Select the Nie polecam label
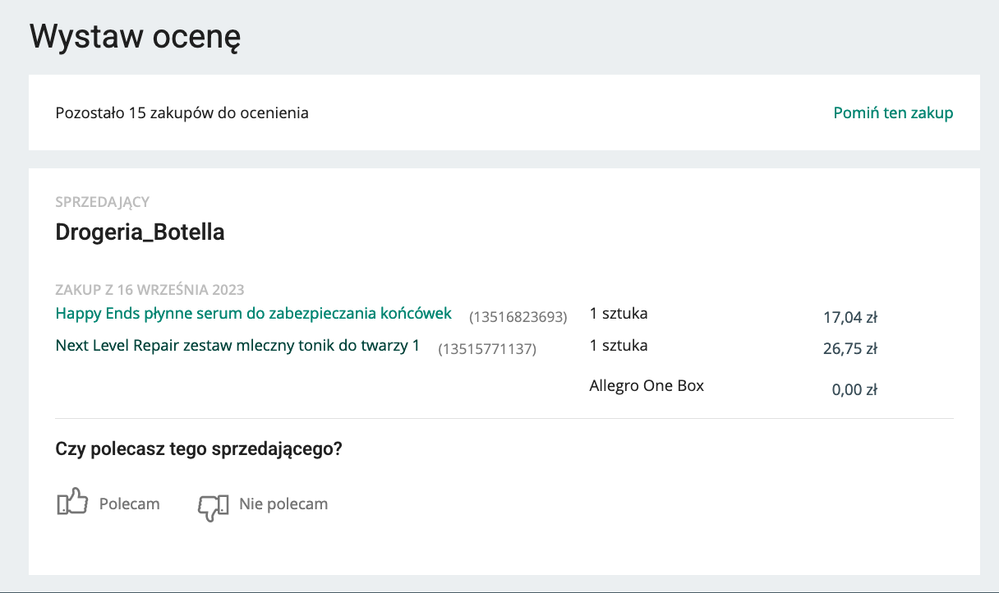999x593 pixels. (284, 504)
